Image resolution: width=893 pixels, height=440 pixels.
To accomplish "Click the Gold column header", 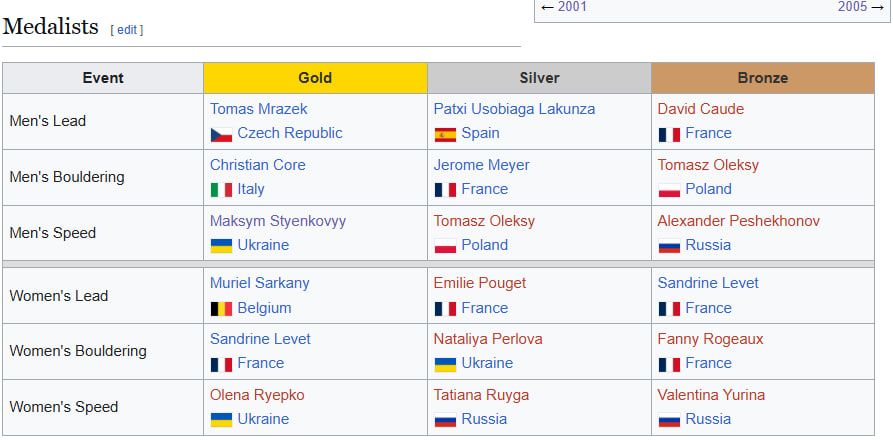I will [315, 78].
